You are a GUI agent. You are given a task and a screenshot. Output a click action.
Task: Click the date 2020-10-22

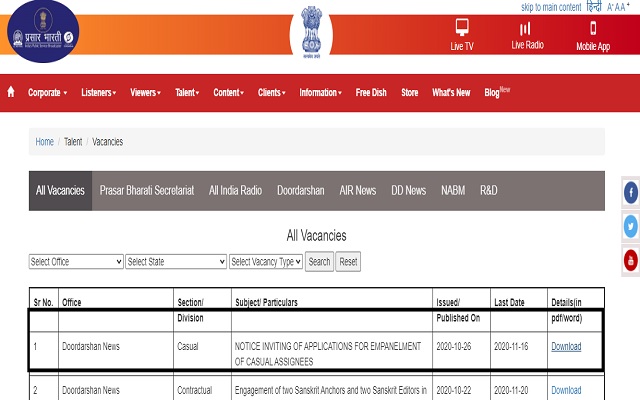[453, 391]
